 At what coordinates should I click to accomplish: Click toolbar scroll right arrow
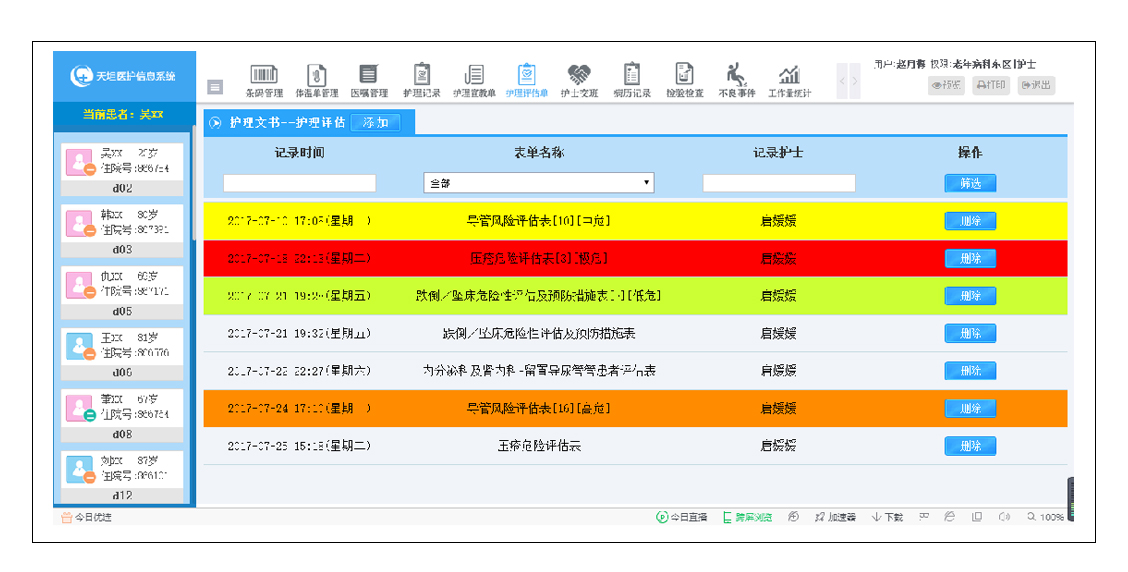coord(854,81)
